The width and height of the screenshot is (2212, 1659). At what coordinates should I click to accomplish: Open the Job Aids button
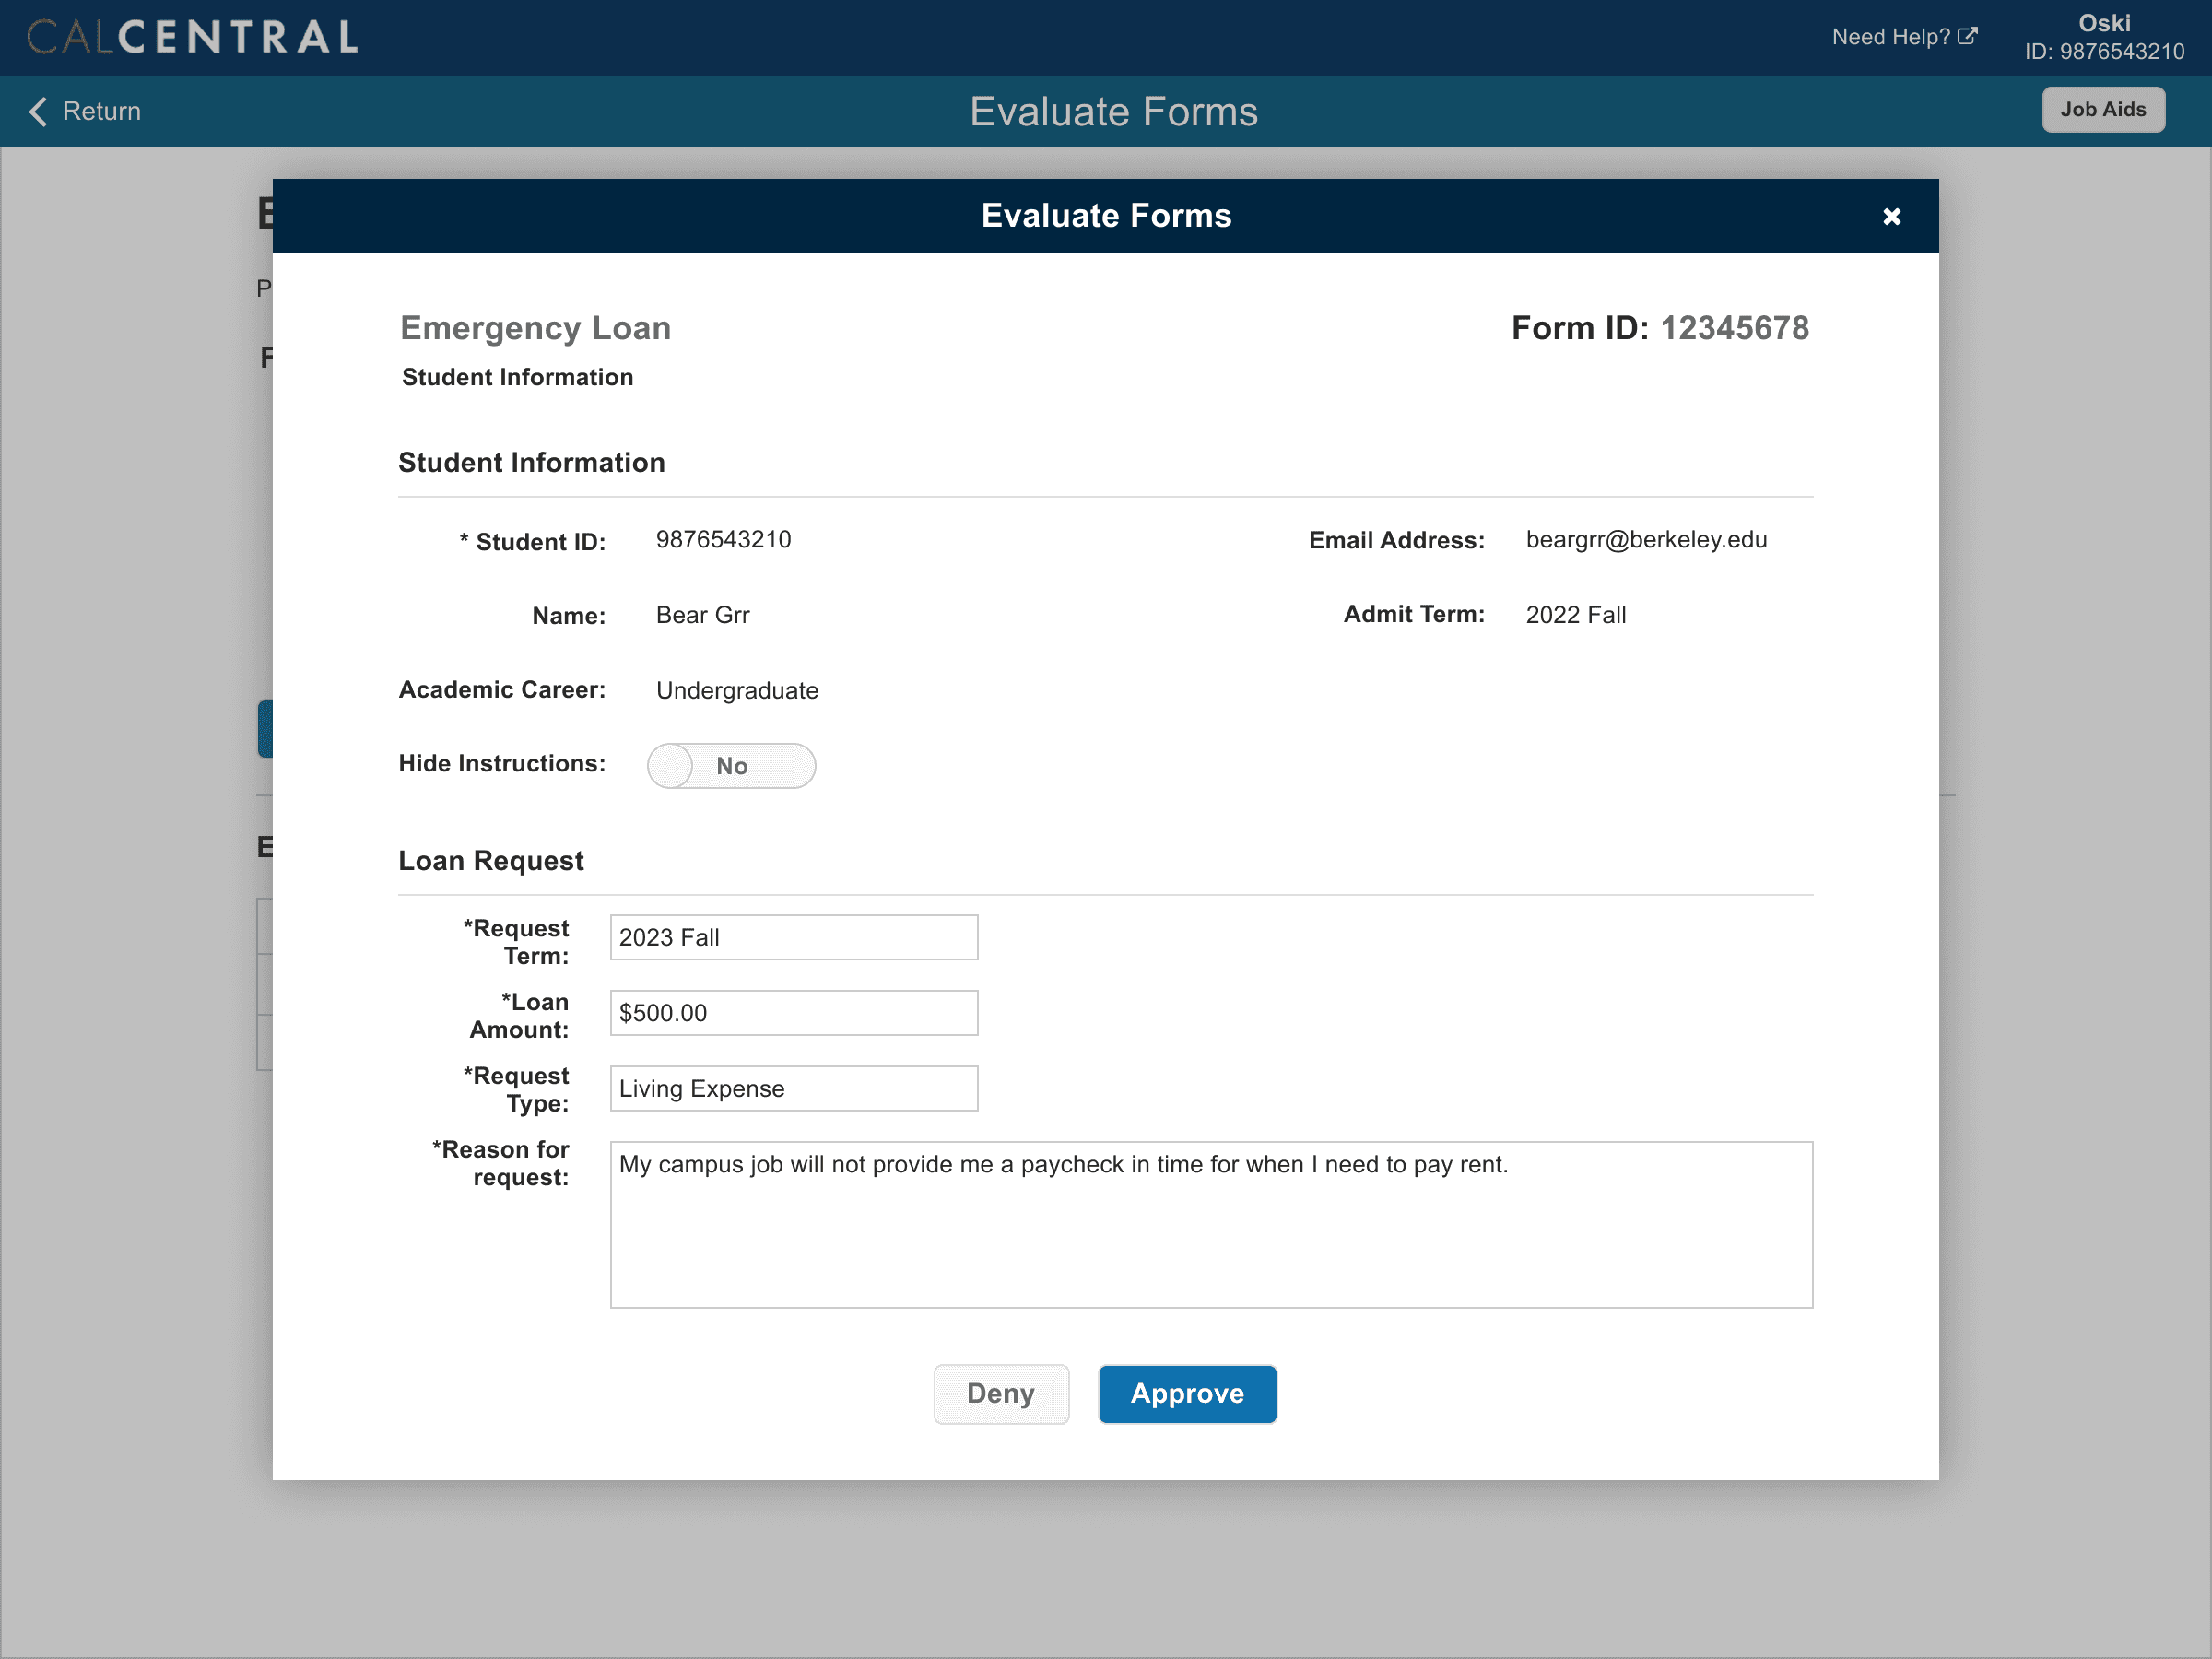point(2102,110)
